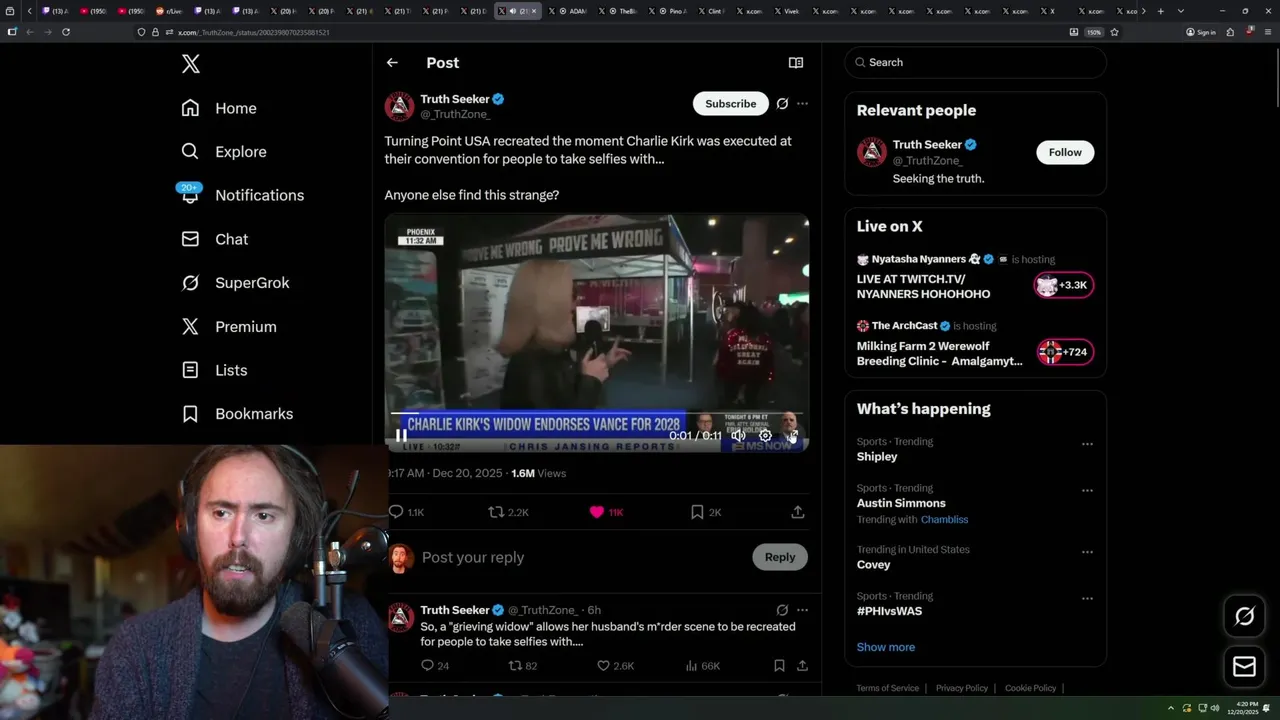Open the floating Grok button

(x=1245, y=616)
